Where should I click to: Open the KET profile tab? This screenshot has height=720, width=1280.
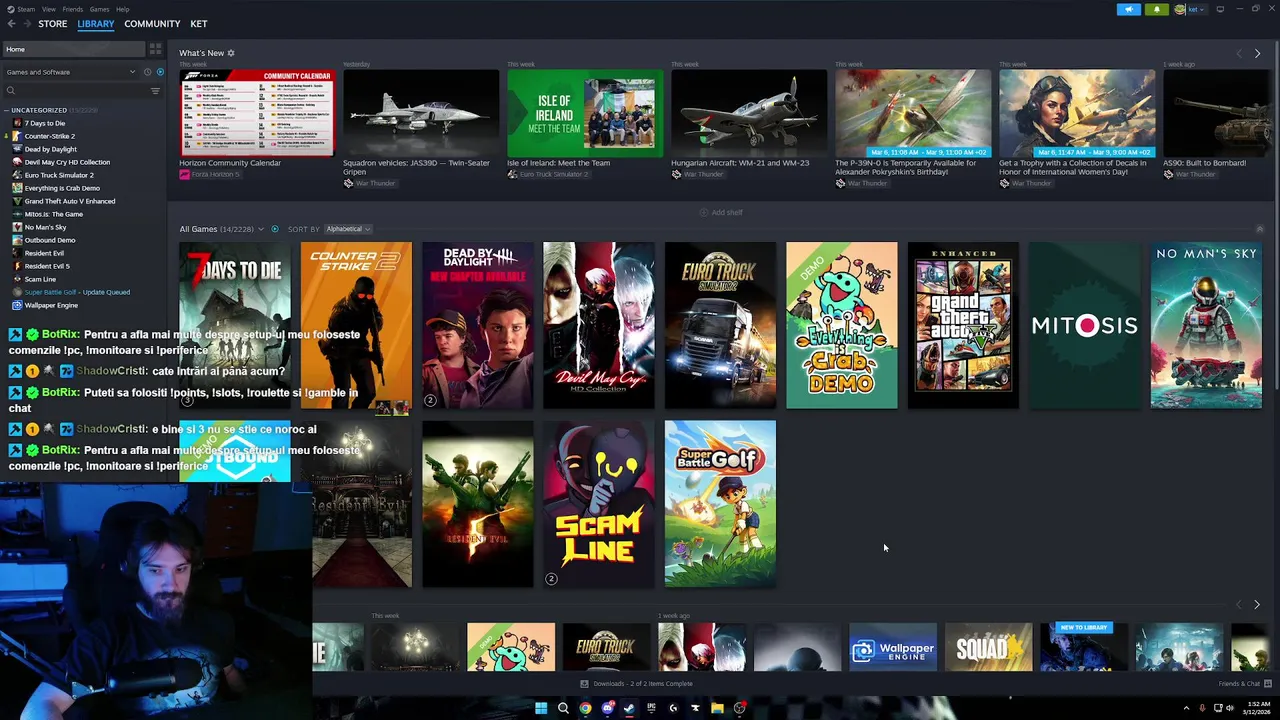(199, 24)
